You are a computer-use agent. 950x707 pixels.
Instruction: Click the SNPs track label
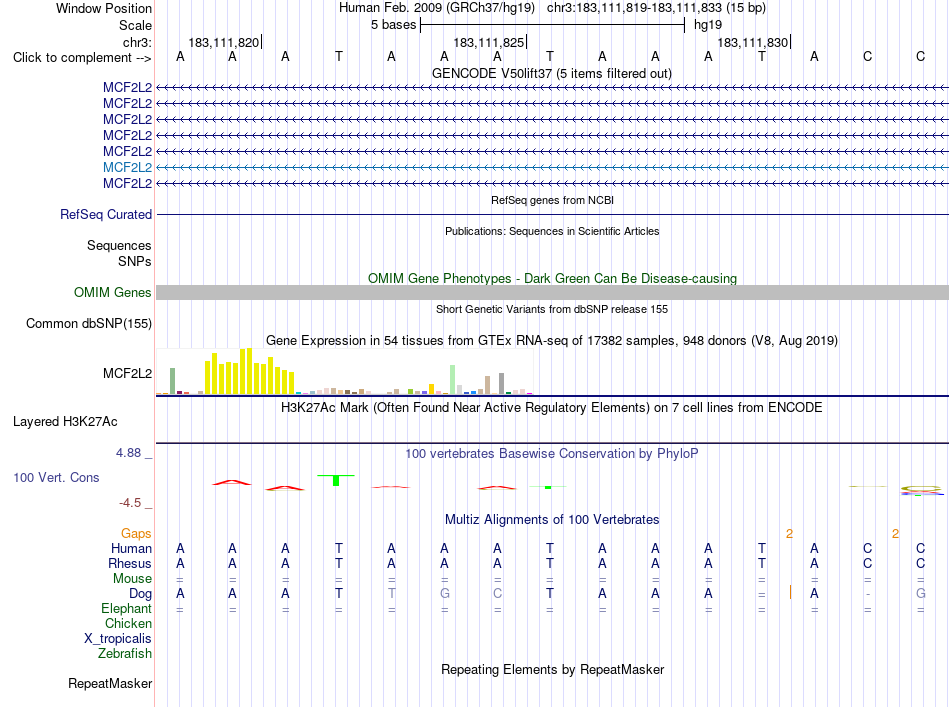coord(135,261)
